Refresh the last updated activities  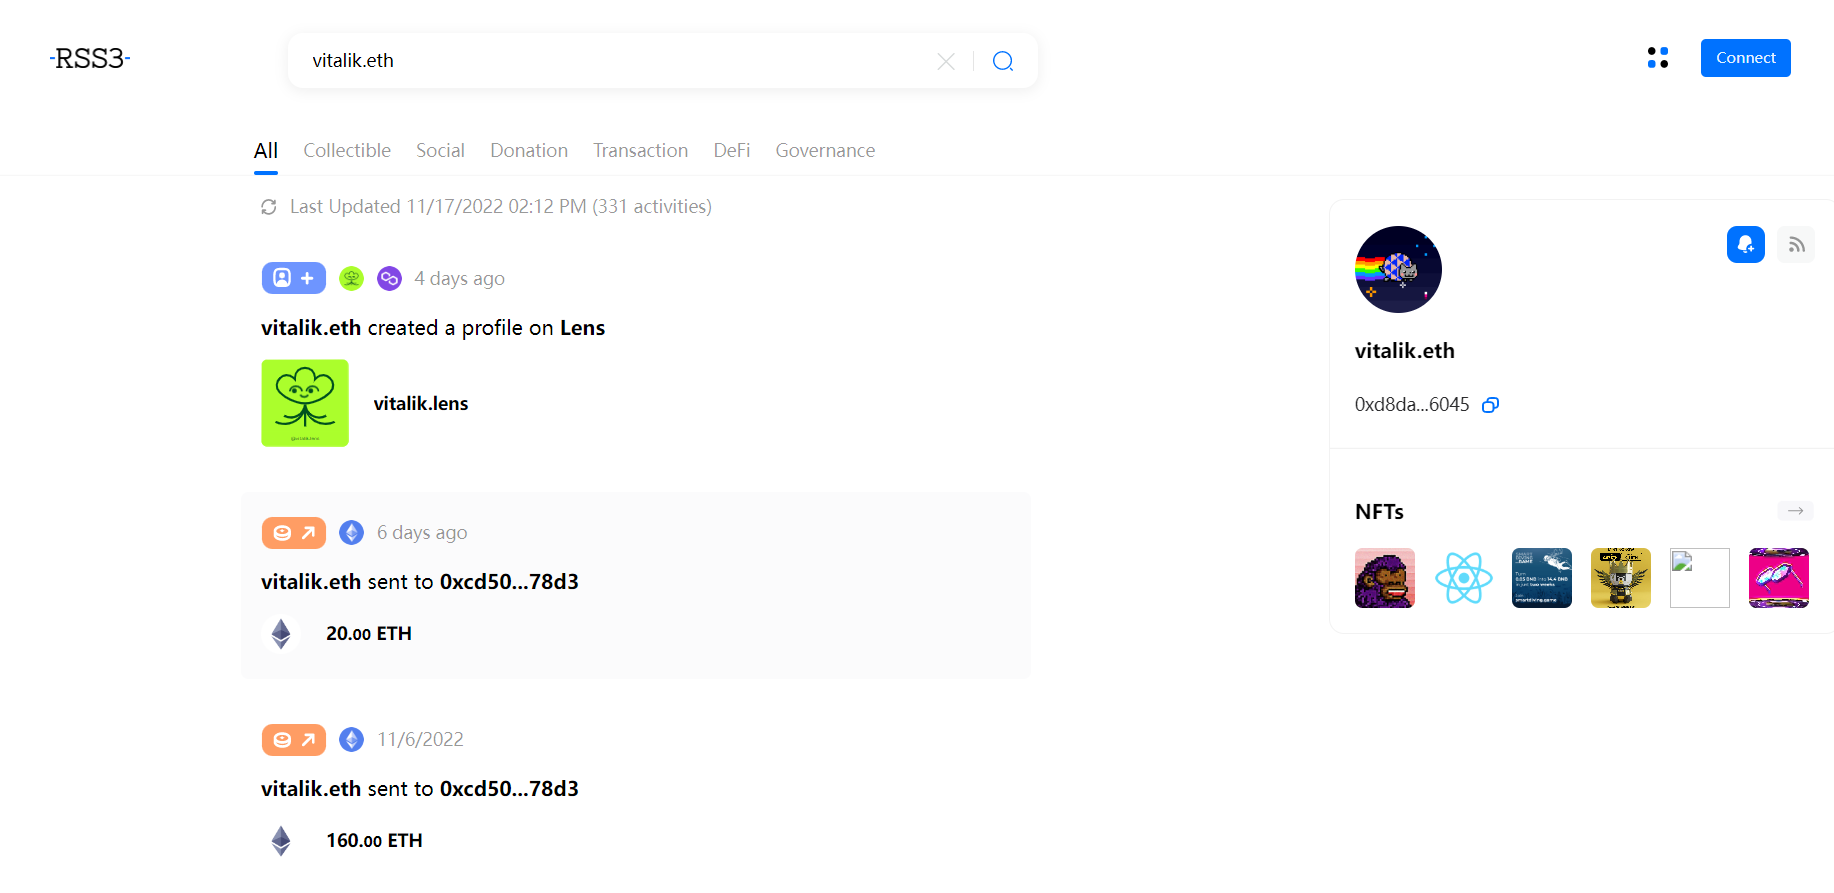[269, 207]
